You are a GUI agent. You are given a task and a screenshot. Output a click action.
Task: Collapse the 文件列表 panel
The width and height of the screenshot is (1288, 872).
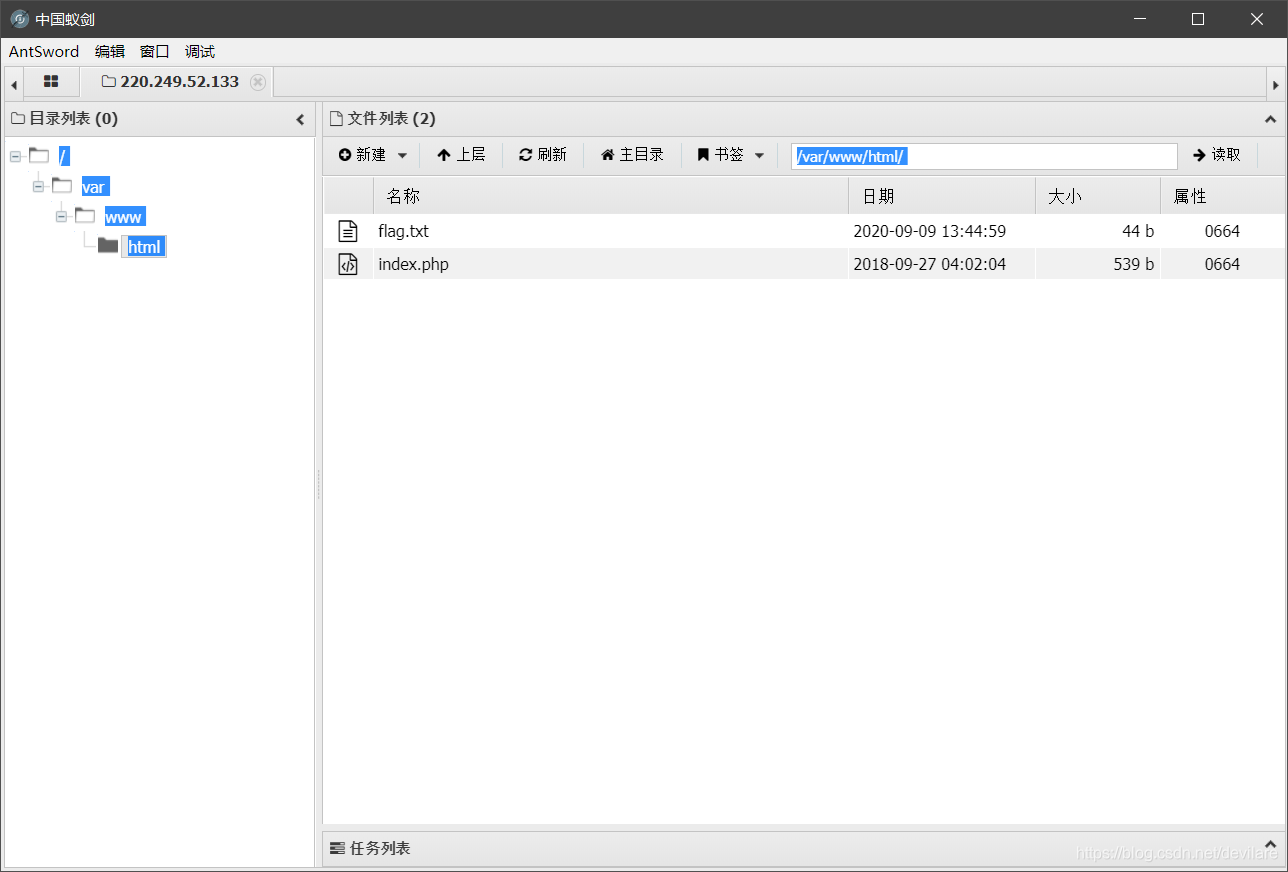[x=1270, y=119]
